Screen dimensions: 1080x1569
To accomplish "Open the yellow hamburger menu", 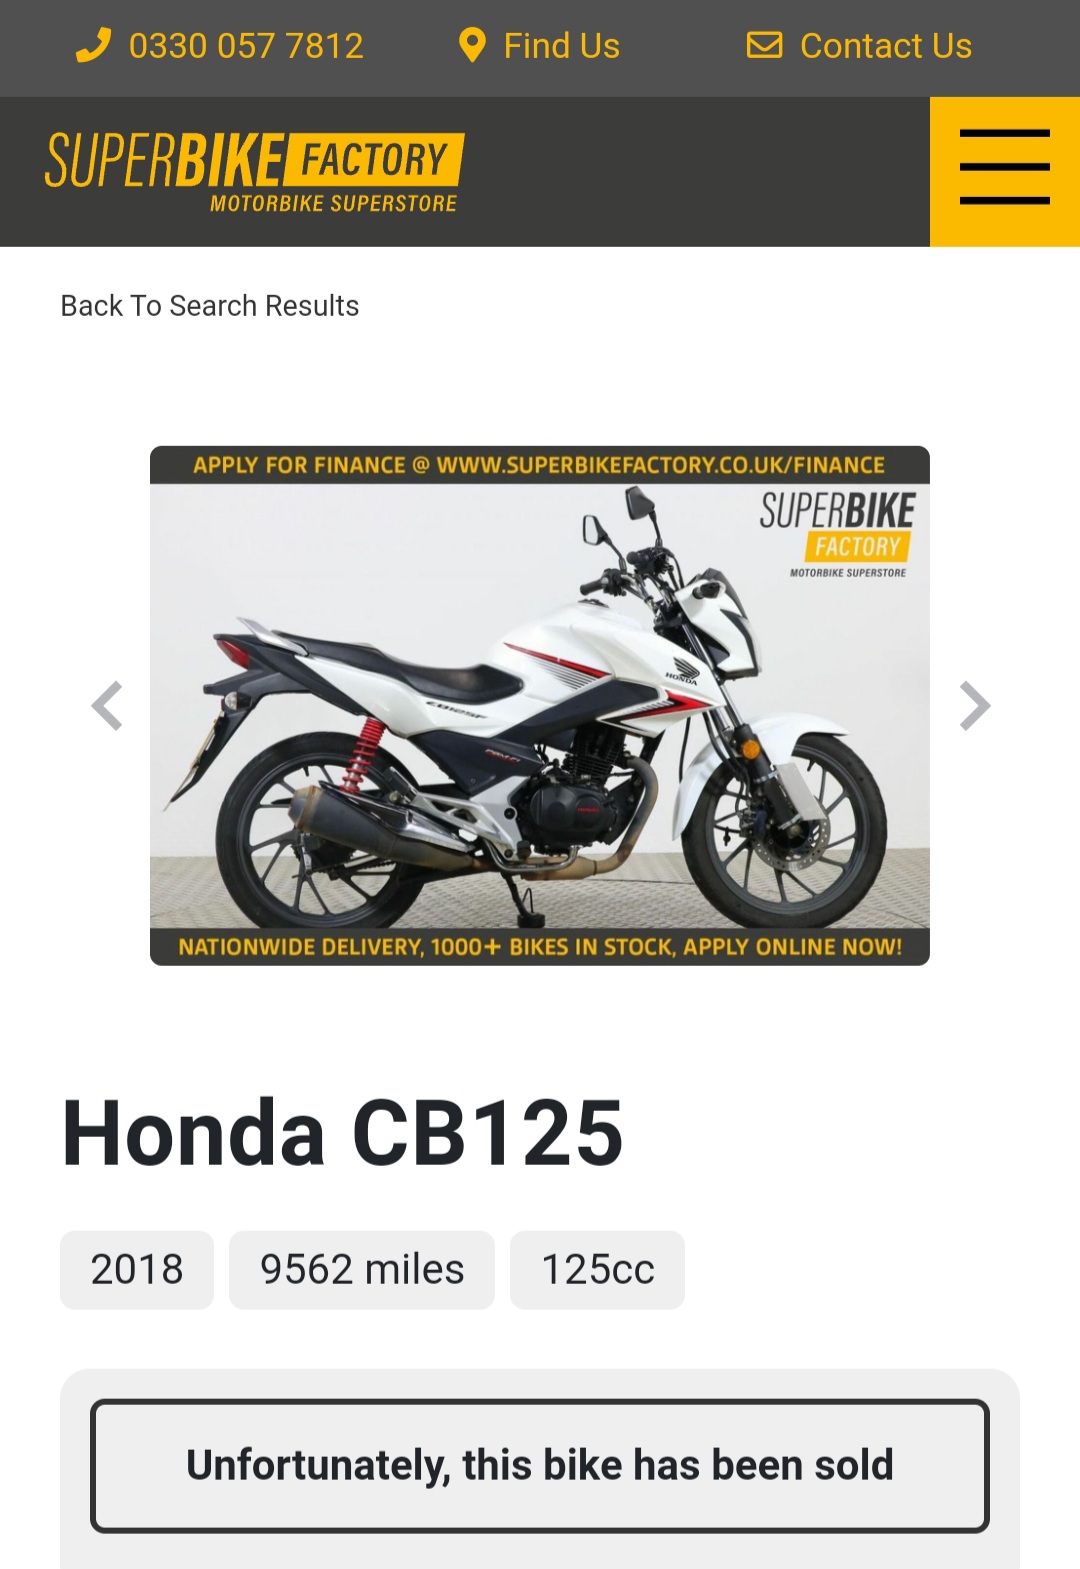I will pos(1005,172).
